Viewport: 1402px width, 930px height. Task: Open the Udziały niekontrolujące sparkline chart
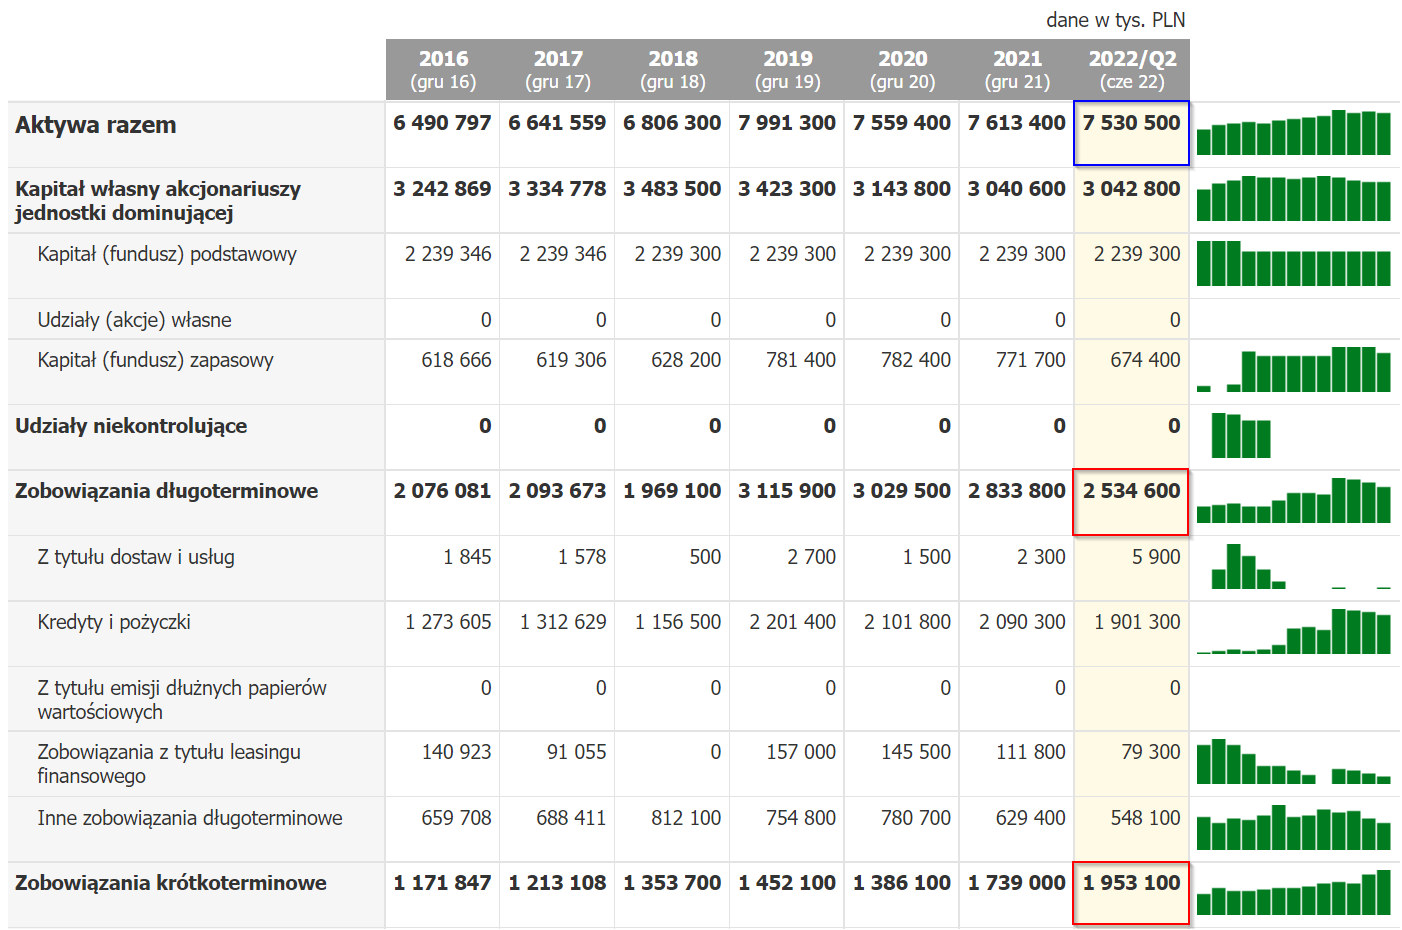click(1241, 435)
